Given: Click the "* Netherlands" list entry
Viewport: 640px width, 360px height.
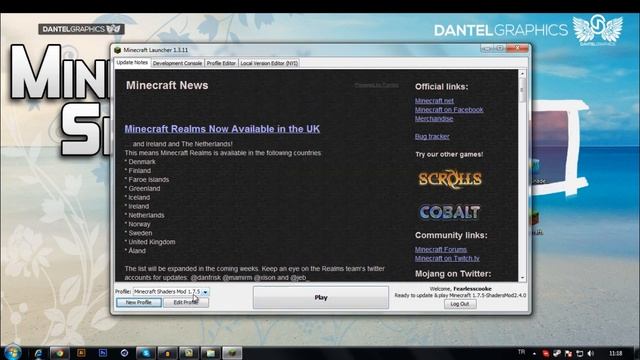Looking at the screenshot, I should (x=144, y=215).
